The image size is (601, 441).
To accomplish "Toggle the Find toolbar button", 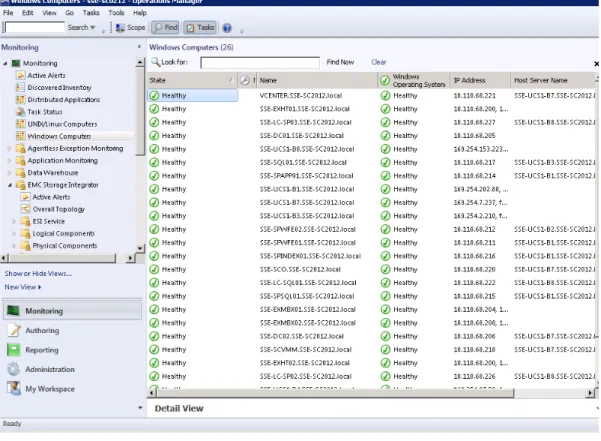I will pos(165,28).
